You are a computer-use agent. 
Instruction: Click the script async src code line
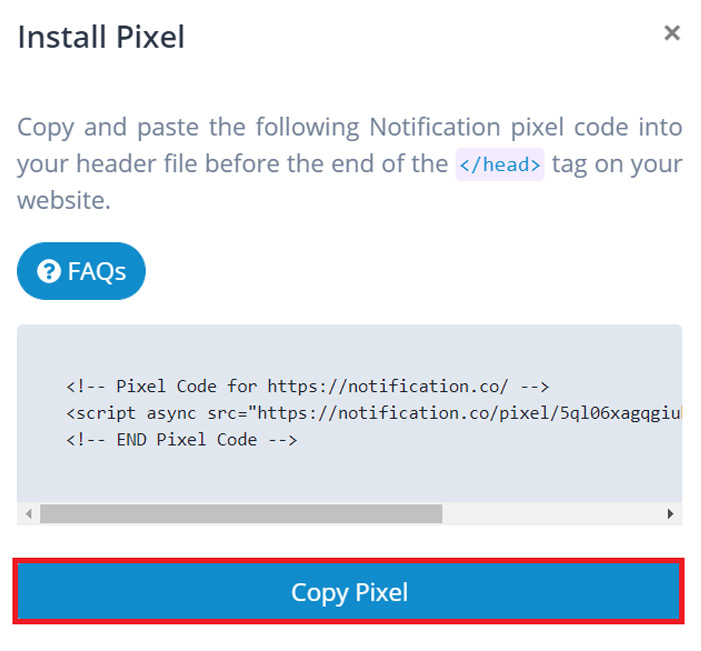tap(373, 413)
